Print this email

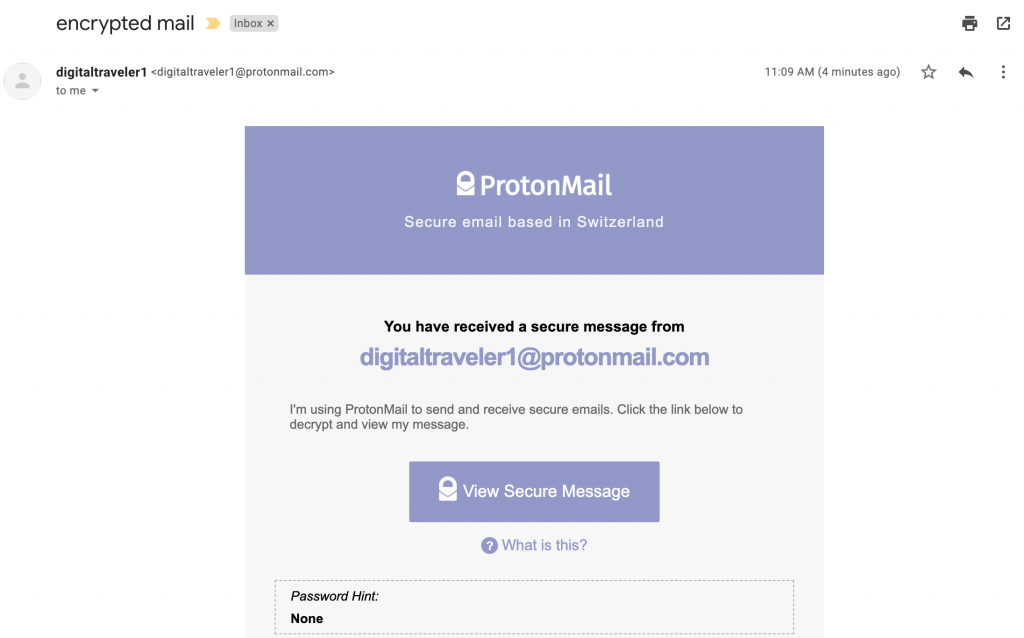click(x=969, y=23)
